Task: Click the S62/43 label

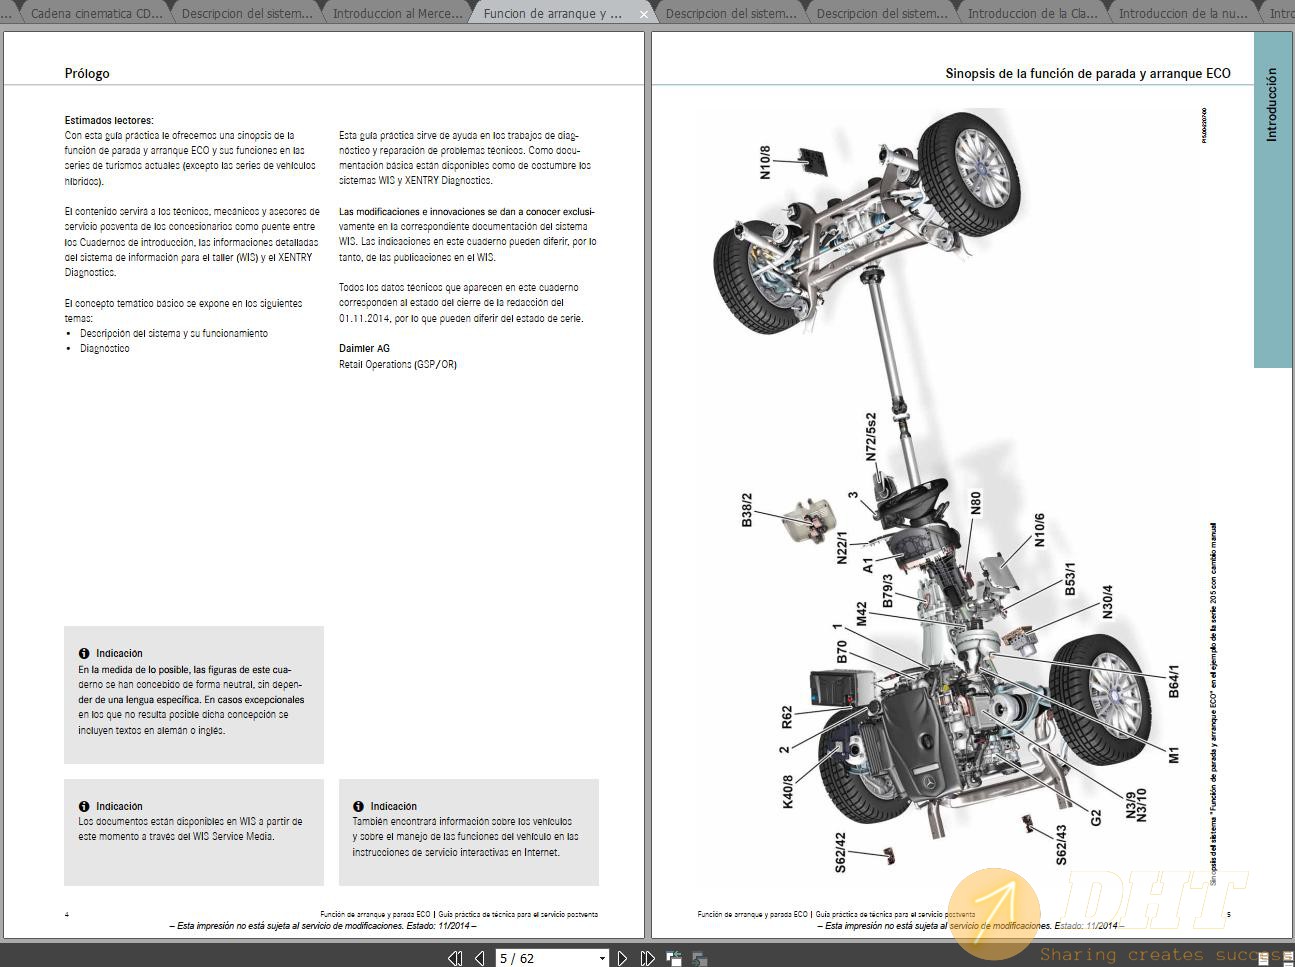Action: tap(1061, 845)
